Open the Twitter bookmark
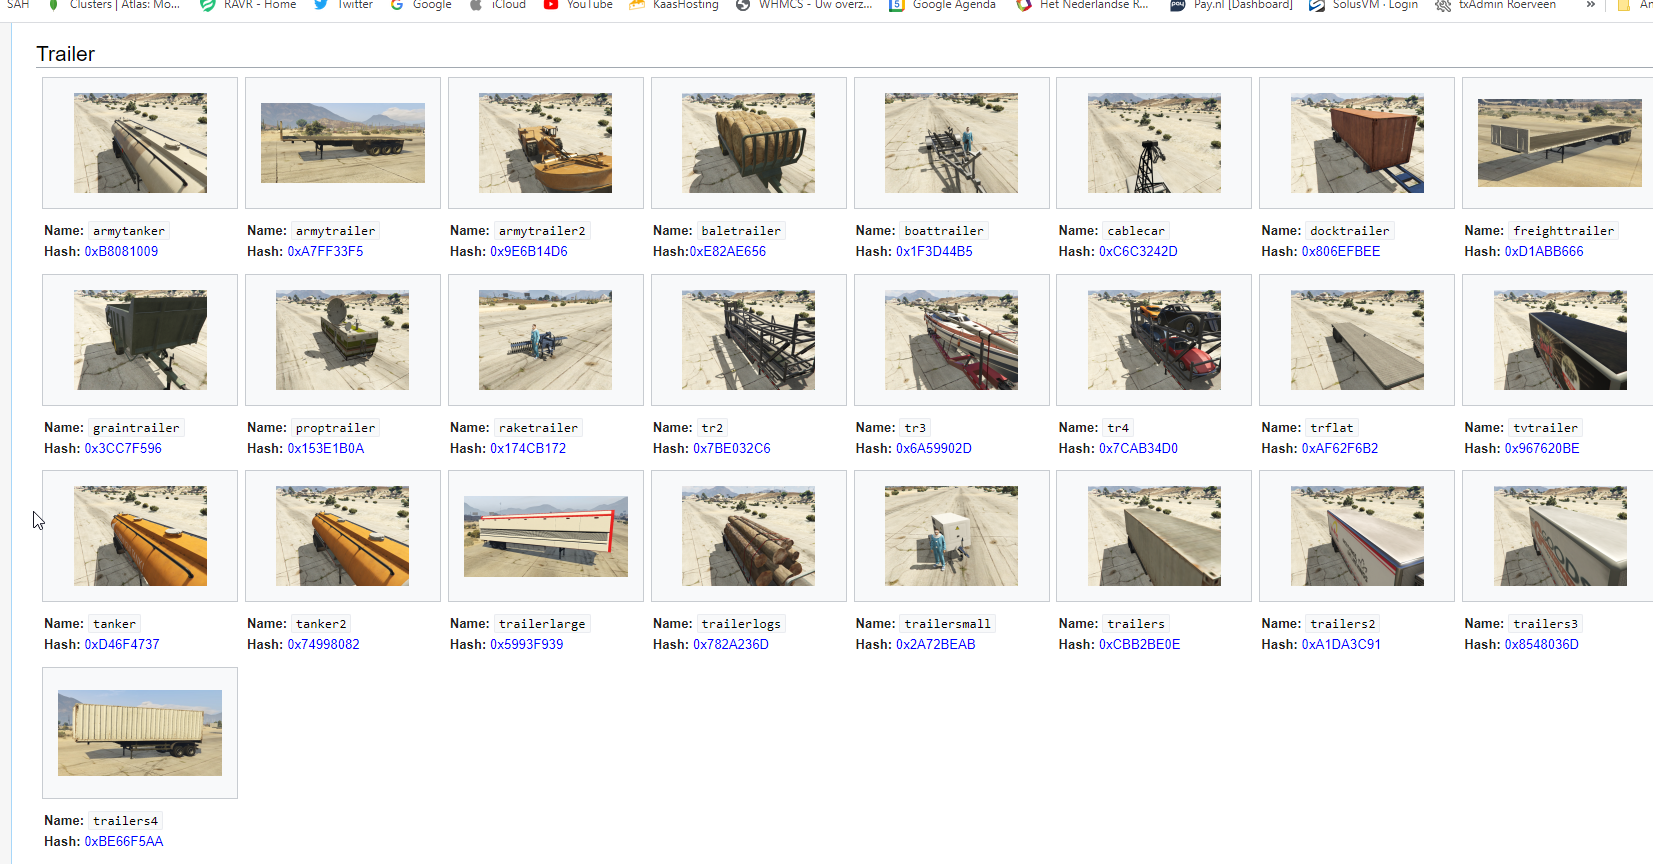This screenshot has width=1653, height=864. click(x=344, y=5)
